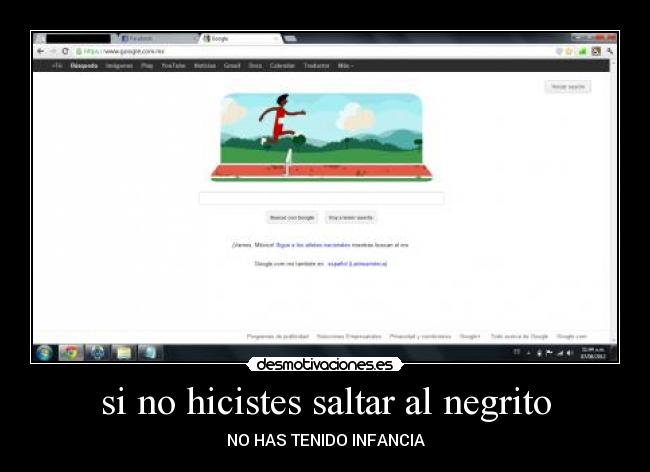650x472 pixels.
Task: Click the network signal tray icon
Action: tap(560, 353)
